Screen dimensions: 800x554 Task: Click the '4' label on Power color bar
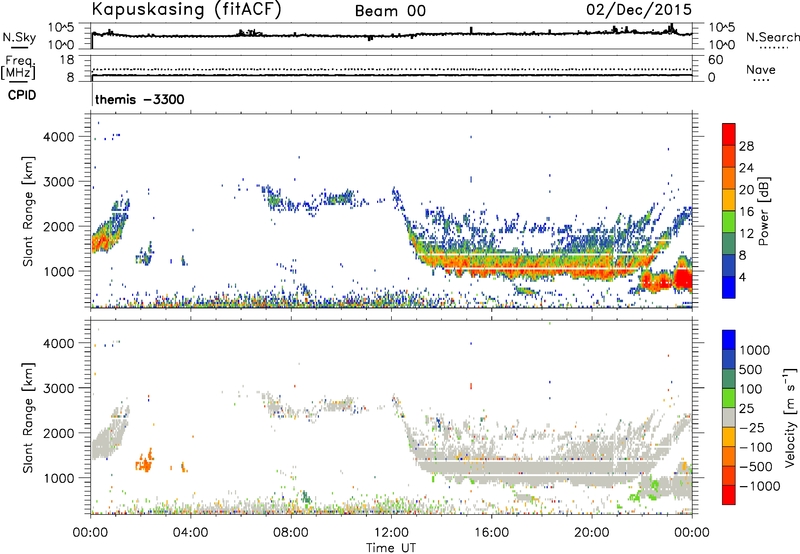tap(742, 278)
